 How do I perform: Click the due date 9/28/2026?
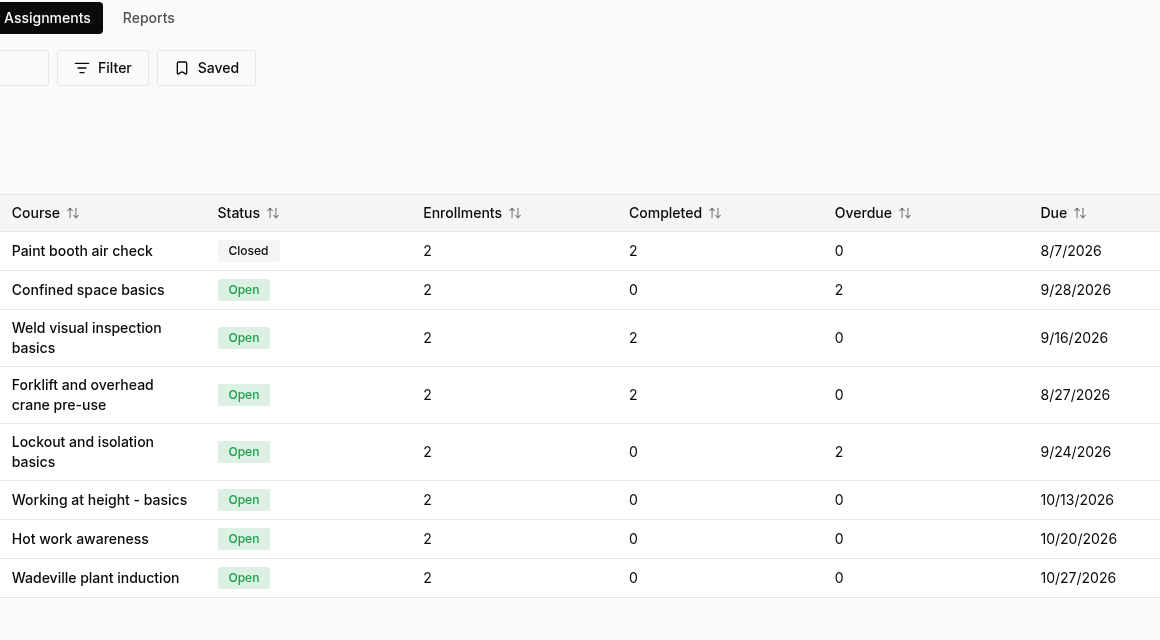(x=1075, y=290)
